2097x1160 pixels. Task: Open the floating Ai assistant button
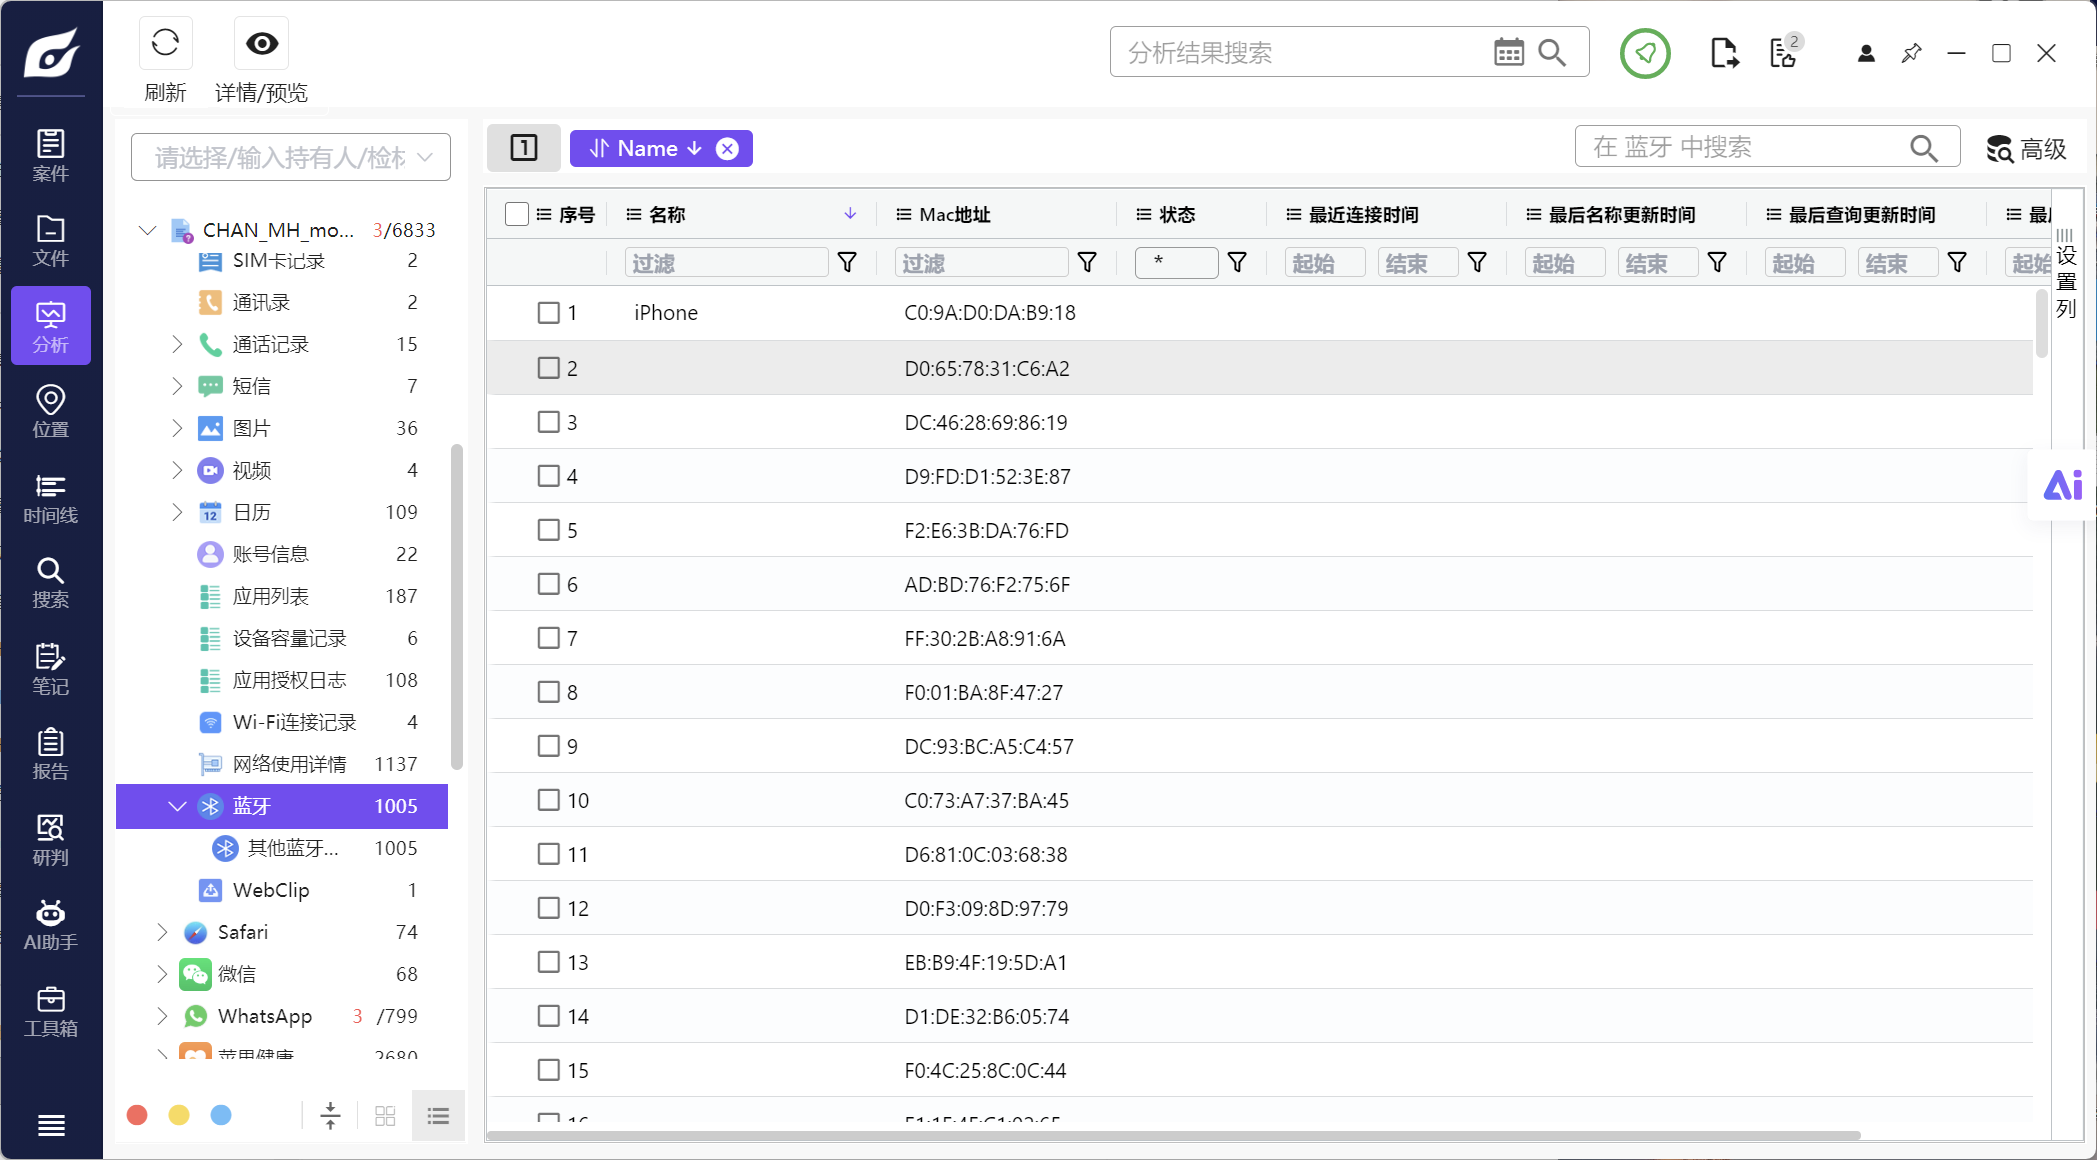[x=2062, y=485]
